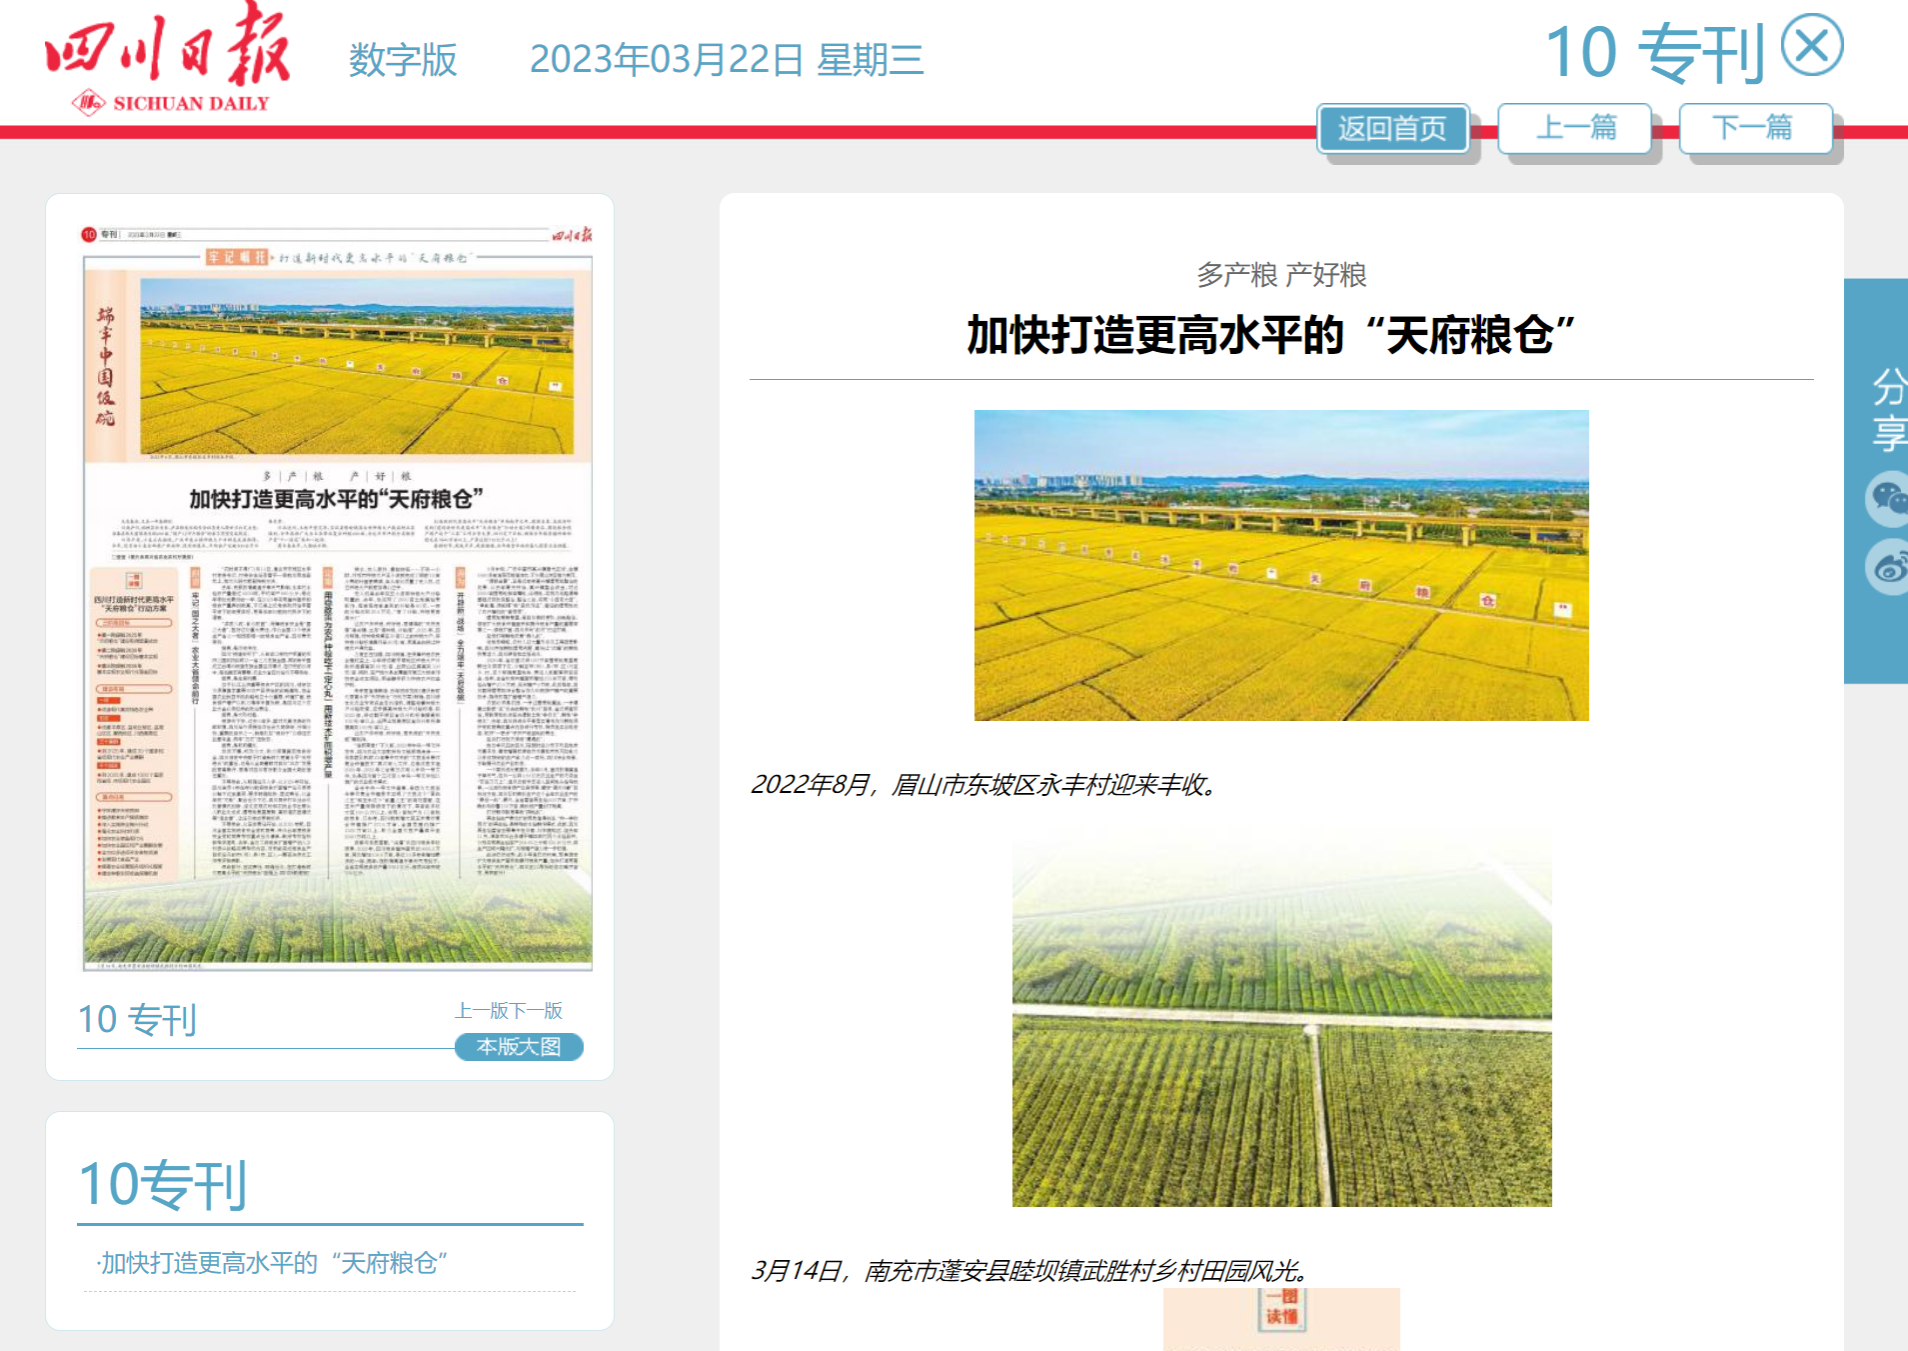This screenshot has width=1908, height=1351.
Task: Click the red page number 10 badge in thumbnail
Action: 89,234
